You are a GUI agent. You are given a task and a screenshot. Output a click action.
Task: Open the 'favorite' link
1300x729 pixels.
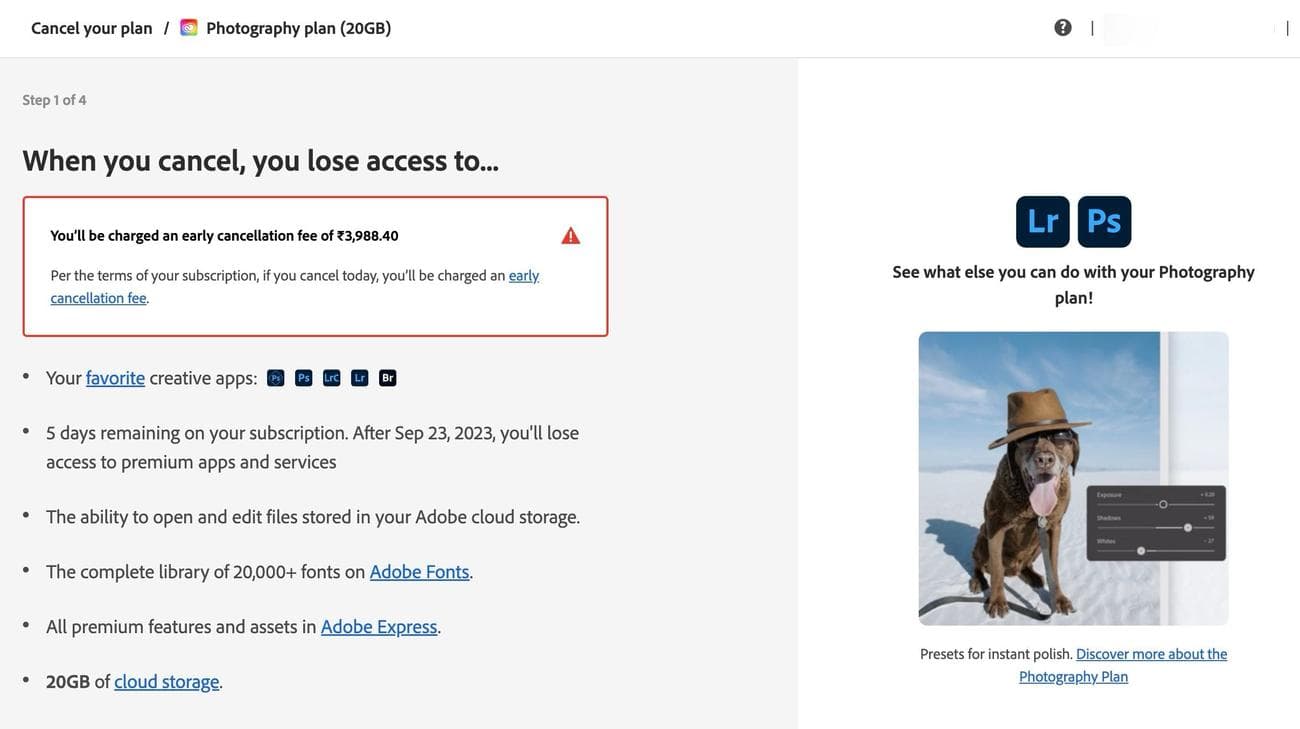click(x=115, y=378)
